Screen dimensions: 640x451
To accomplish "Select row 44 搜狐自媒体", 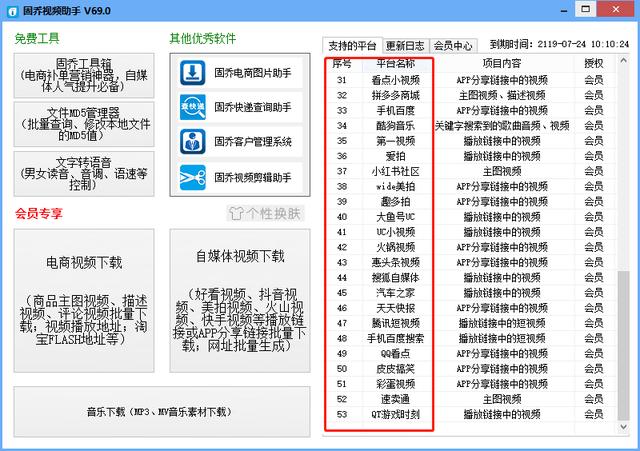I will coord(471,278).
